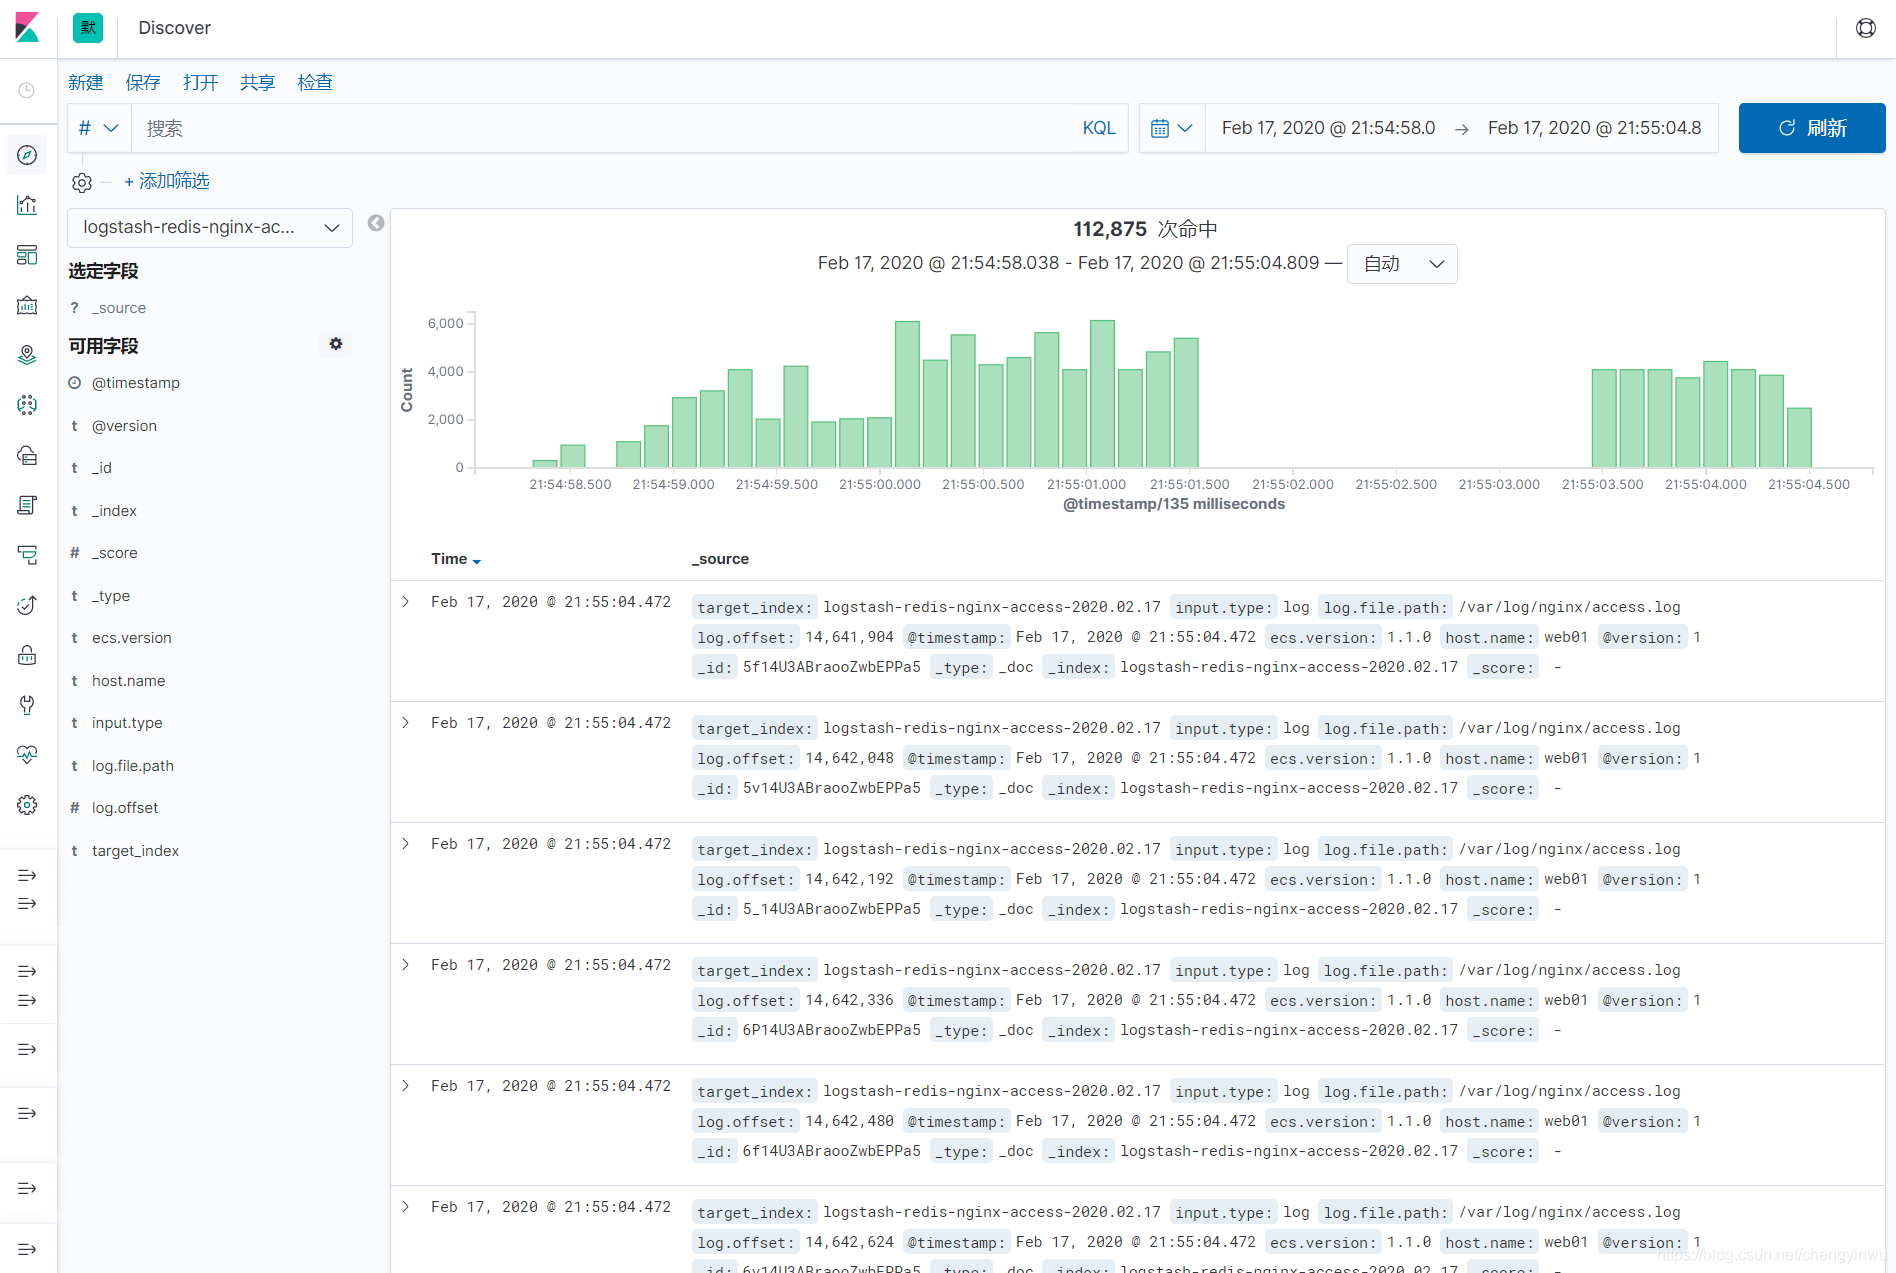Click the help icon at top right

[x=1866, y=28]
